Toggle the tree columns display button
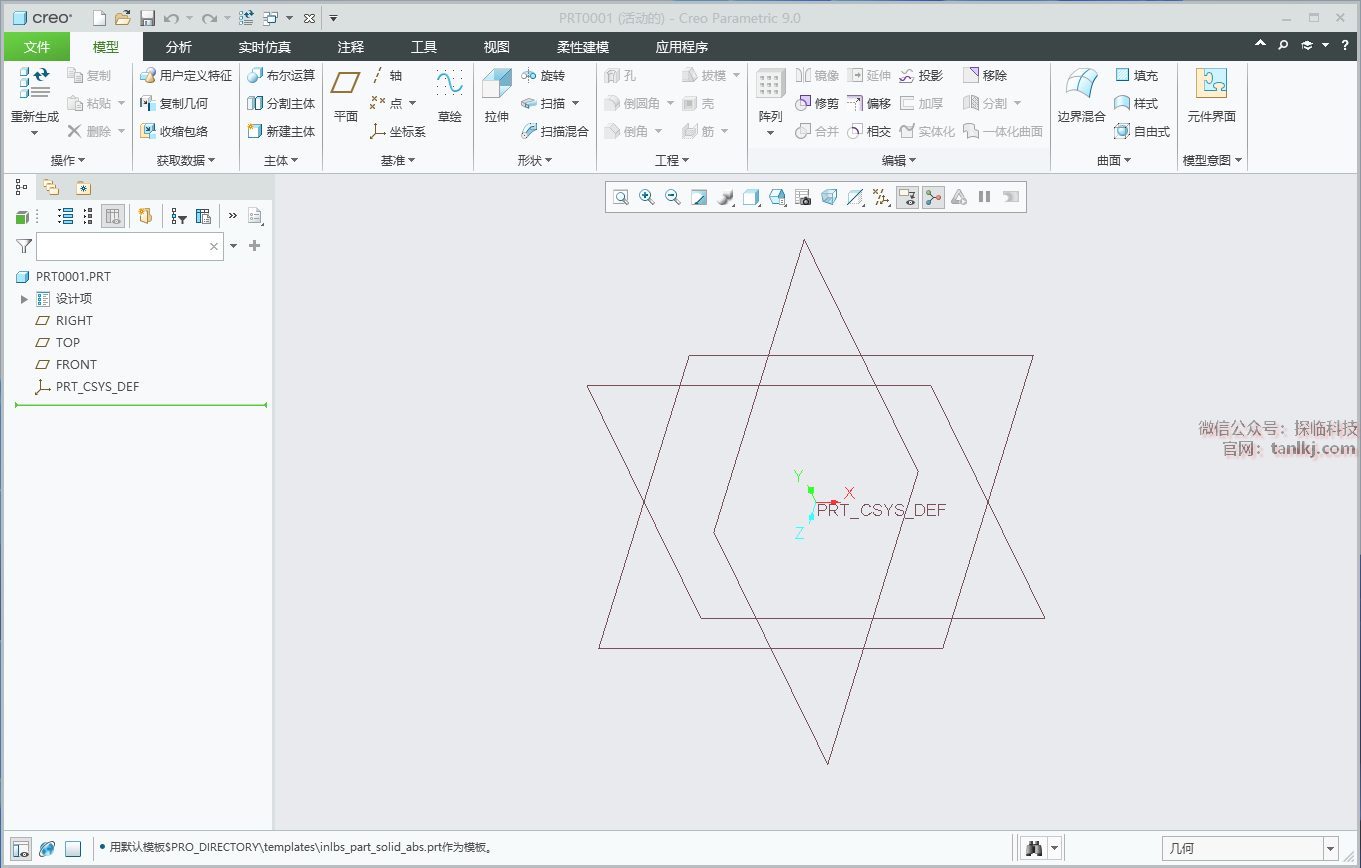The height and width of the screenshot is (868, 1361). pyautogui.click(x=113, y=216)
